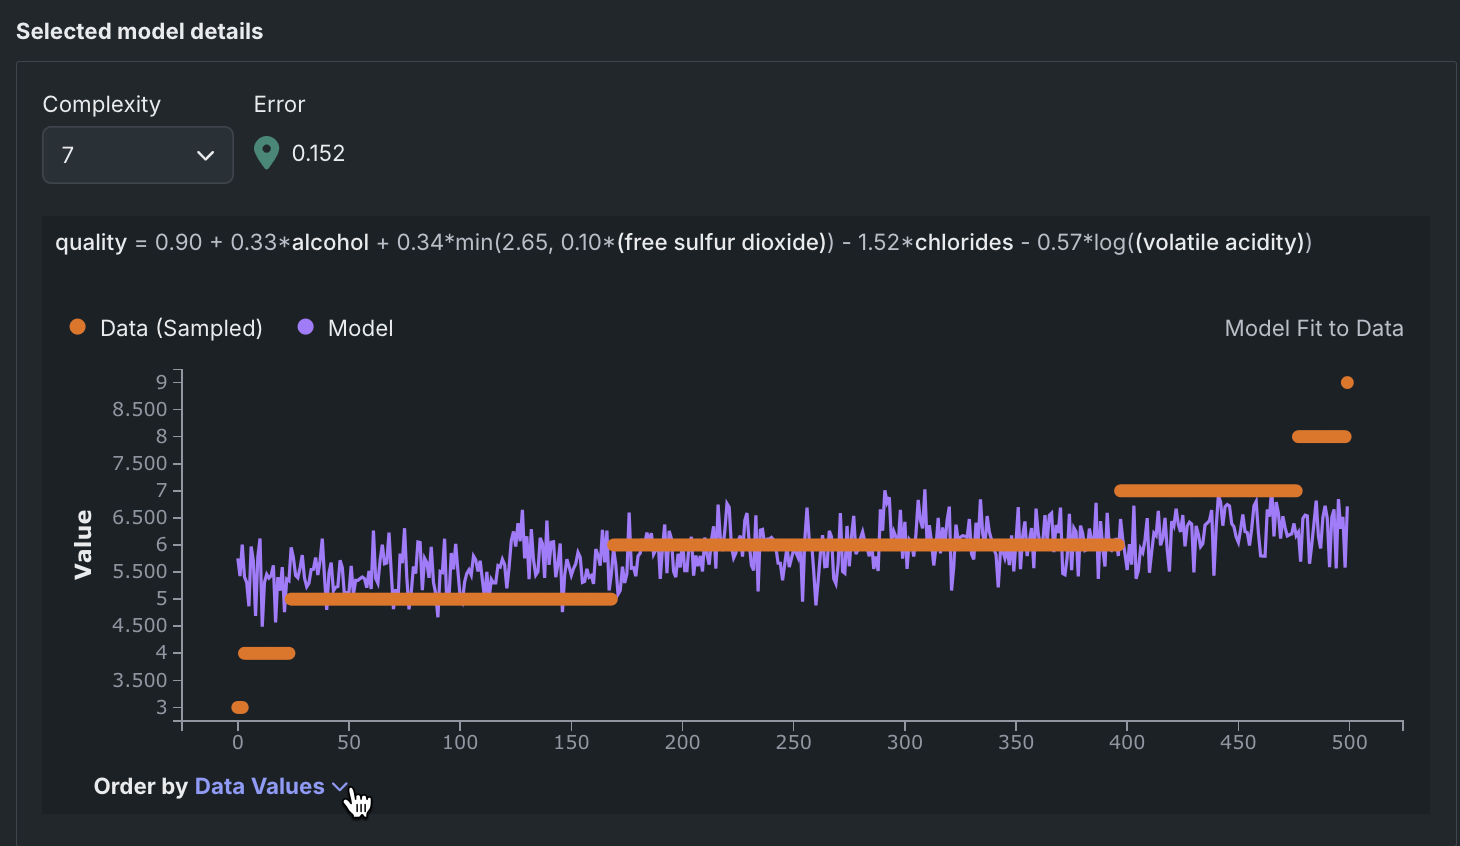Toggle the Model series via its legend label
Screen dimensions: 1460x846
360,328
